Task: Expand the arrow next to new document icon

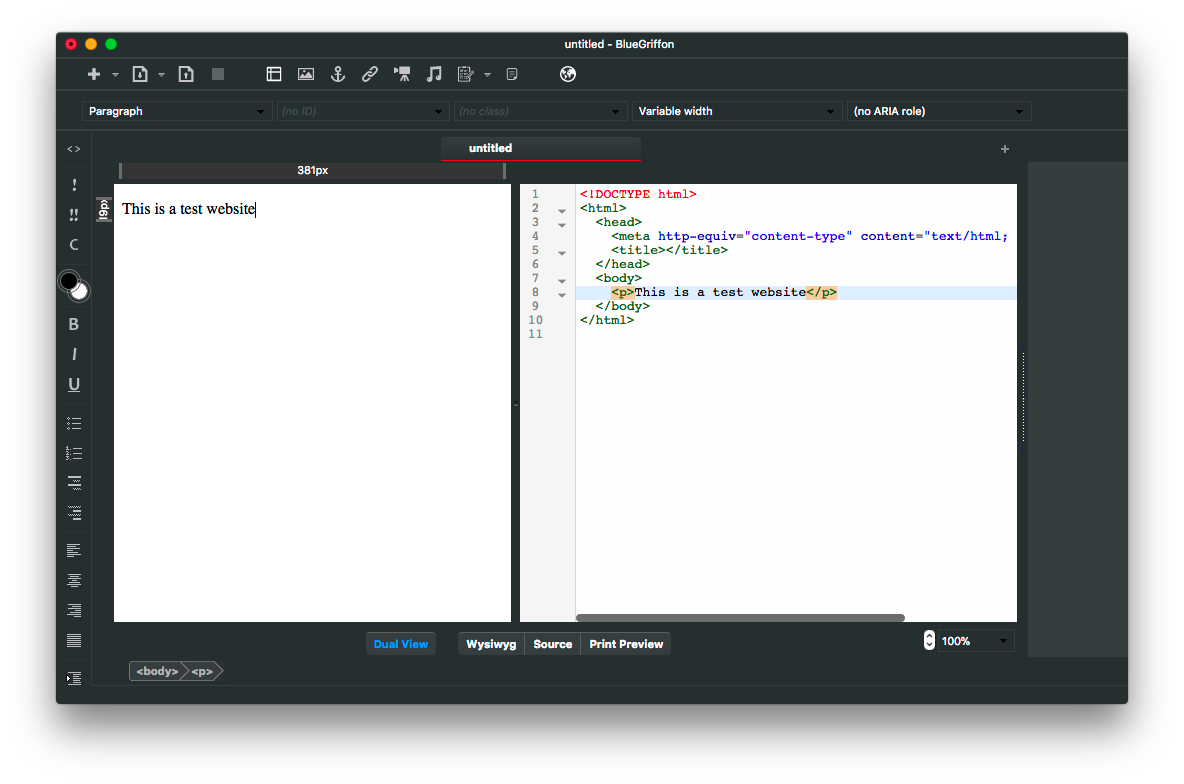Action: 116,75
